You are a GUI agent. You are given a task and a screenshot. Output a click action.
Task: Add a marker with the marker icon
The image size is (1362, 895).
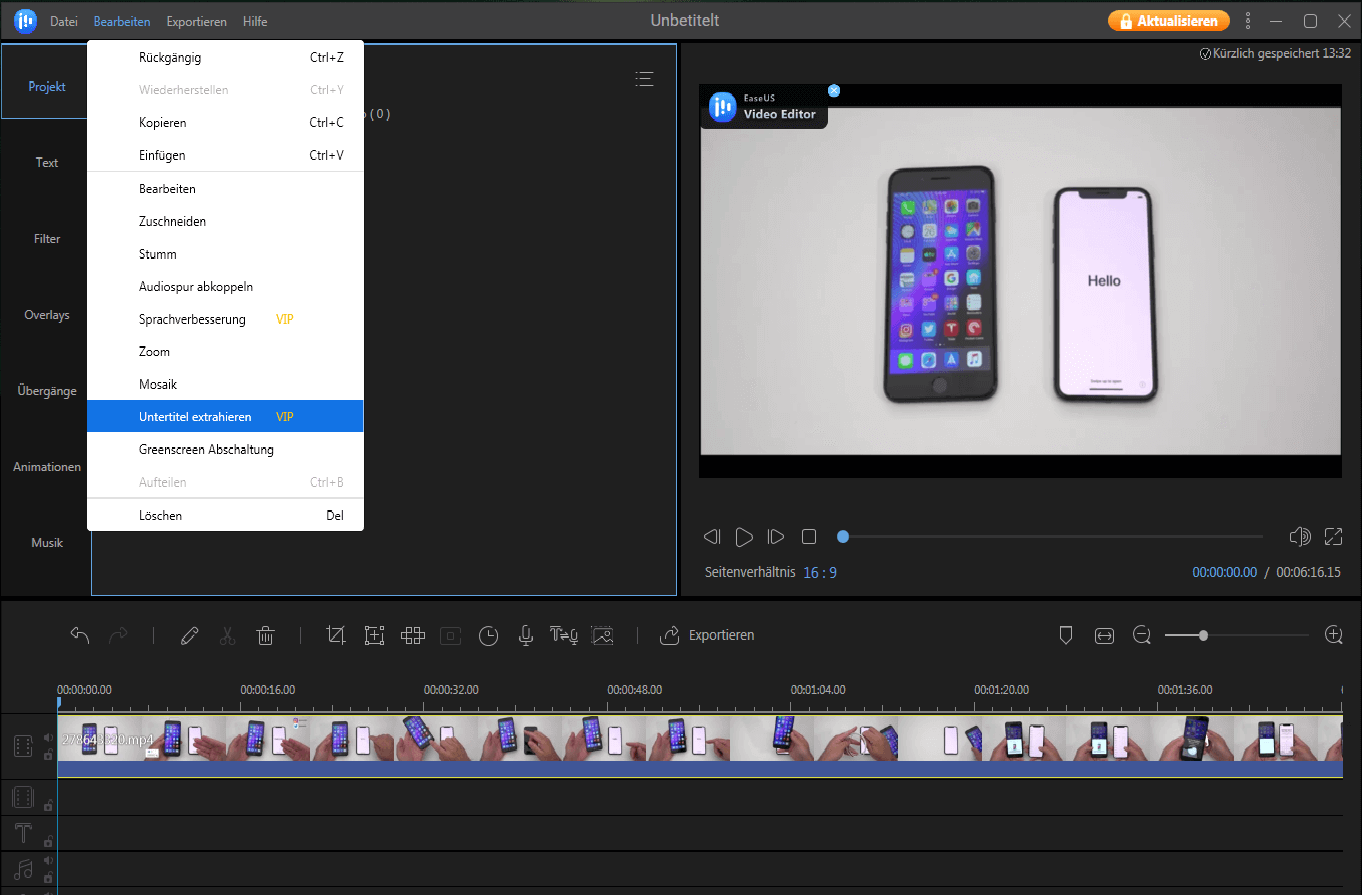click(1066, 636)
